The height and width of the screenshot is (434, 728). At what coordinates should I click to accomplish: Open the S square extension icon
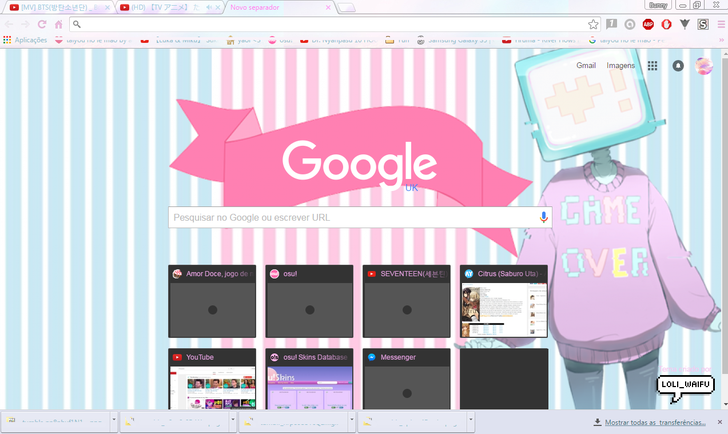tap(703, 24)
